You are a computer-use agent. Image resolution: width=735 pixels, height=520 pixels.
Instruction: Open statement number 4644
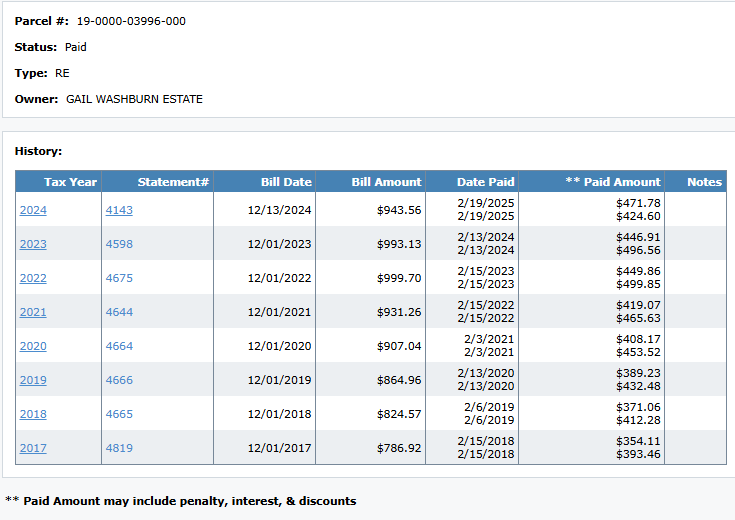click(119, 312)
